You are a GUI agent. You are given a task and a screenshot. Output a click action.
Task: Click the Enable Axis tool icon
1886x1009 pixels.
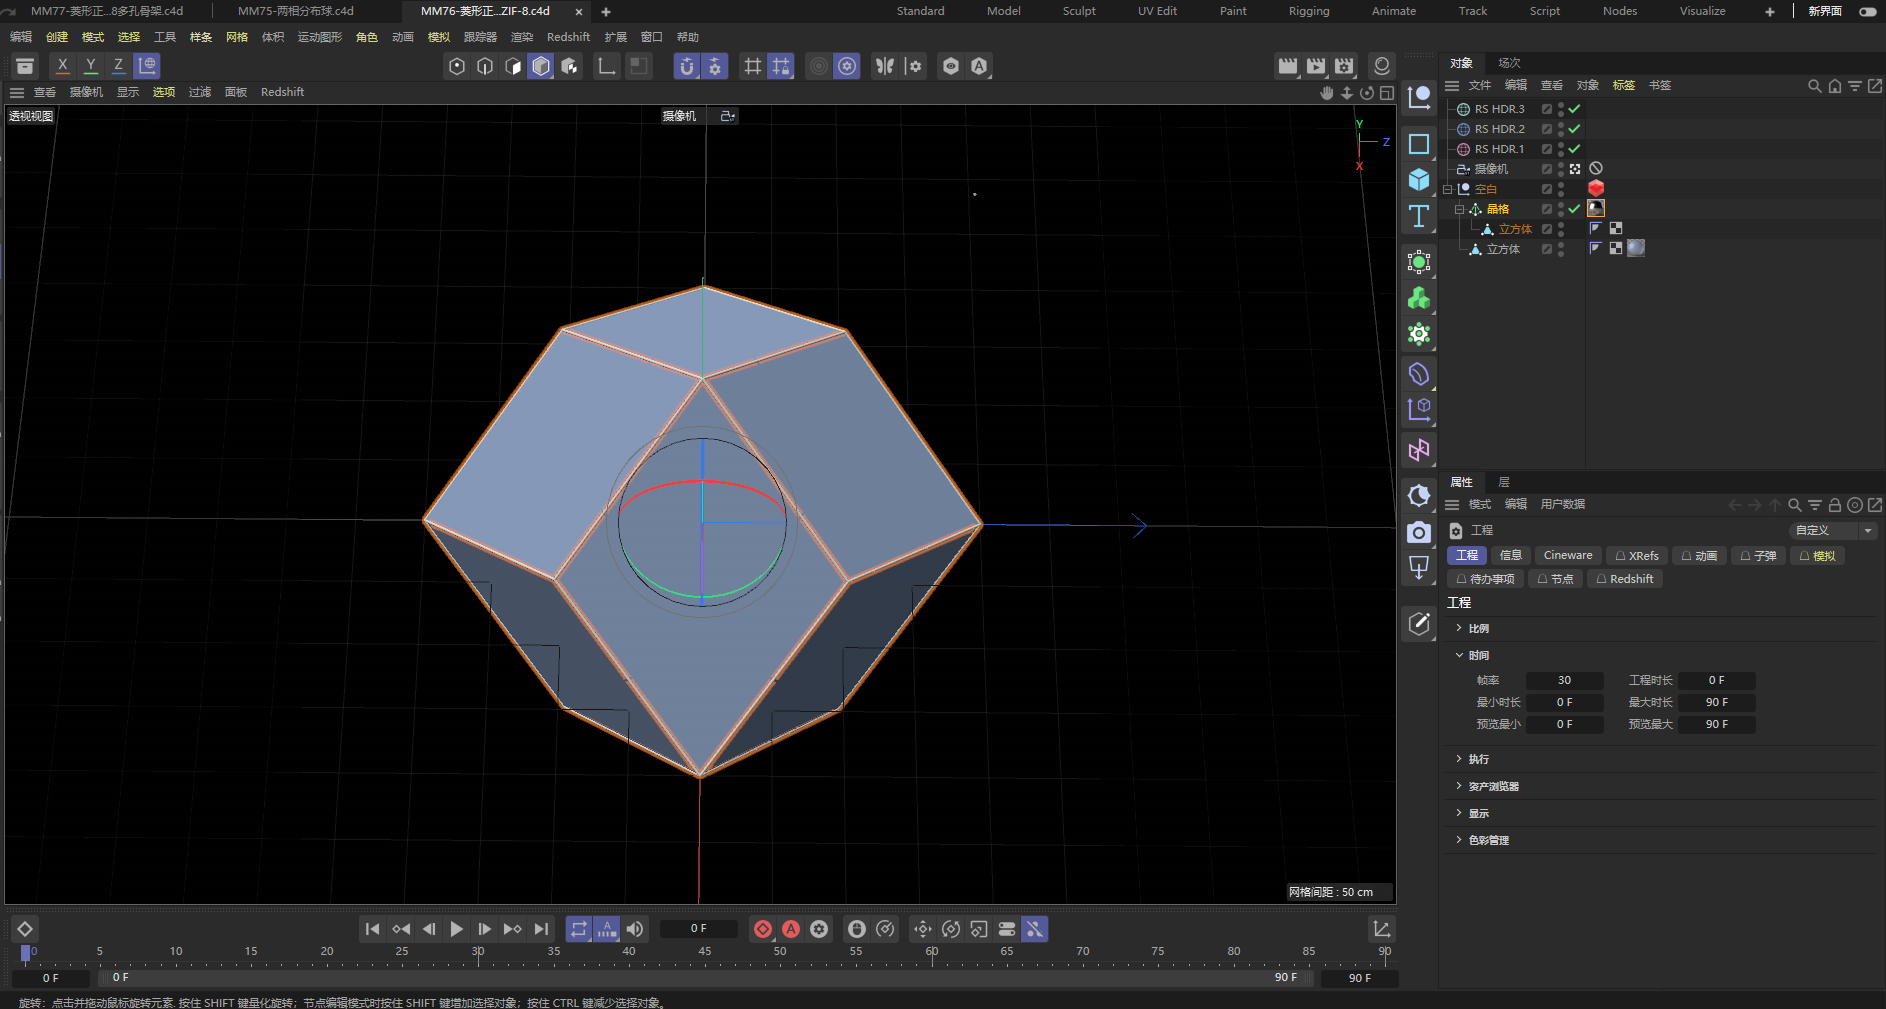point(606,66)
